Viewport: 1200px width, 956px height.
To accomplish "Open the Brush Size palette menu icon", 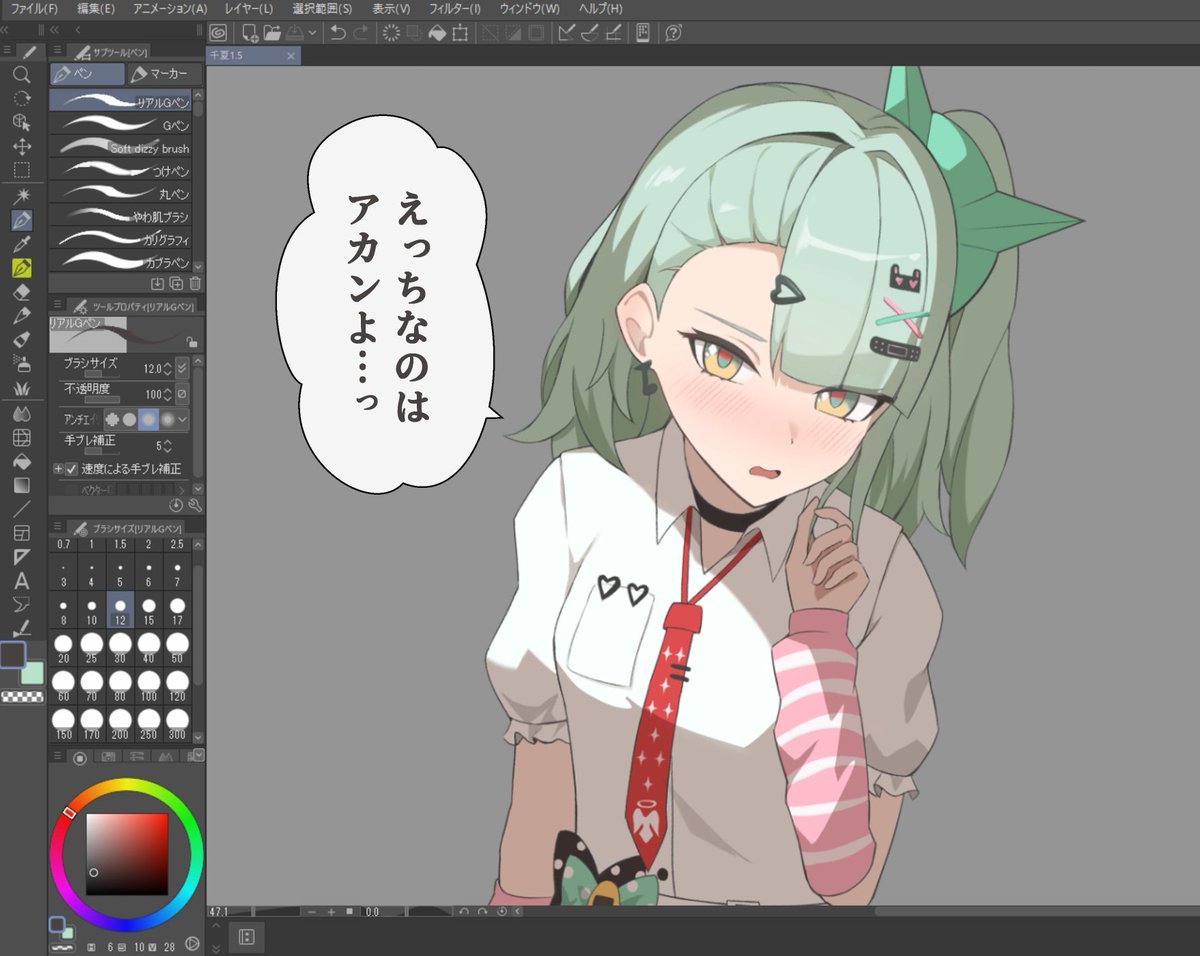I will [57, 526].
